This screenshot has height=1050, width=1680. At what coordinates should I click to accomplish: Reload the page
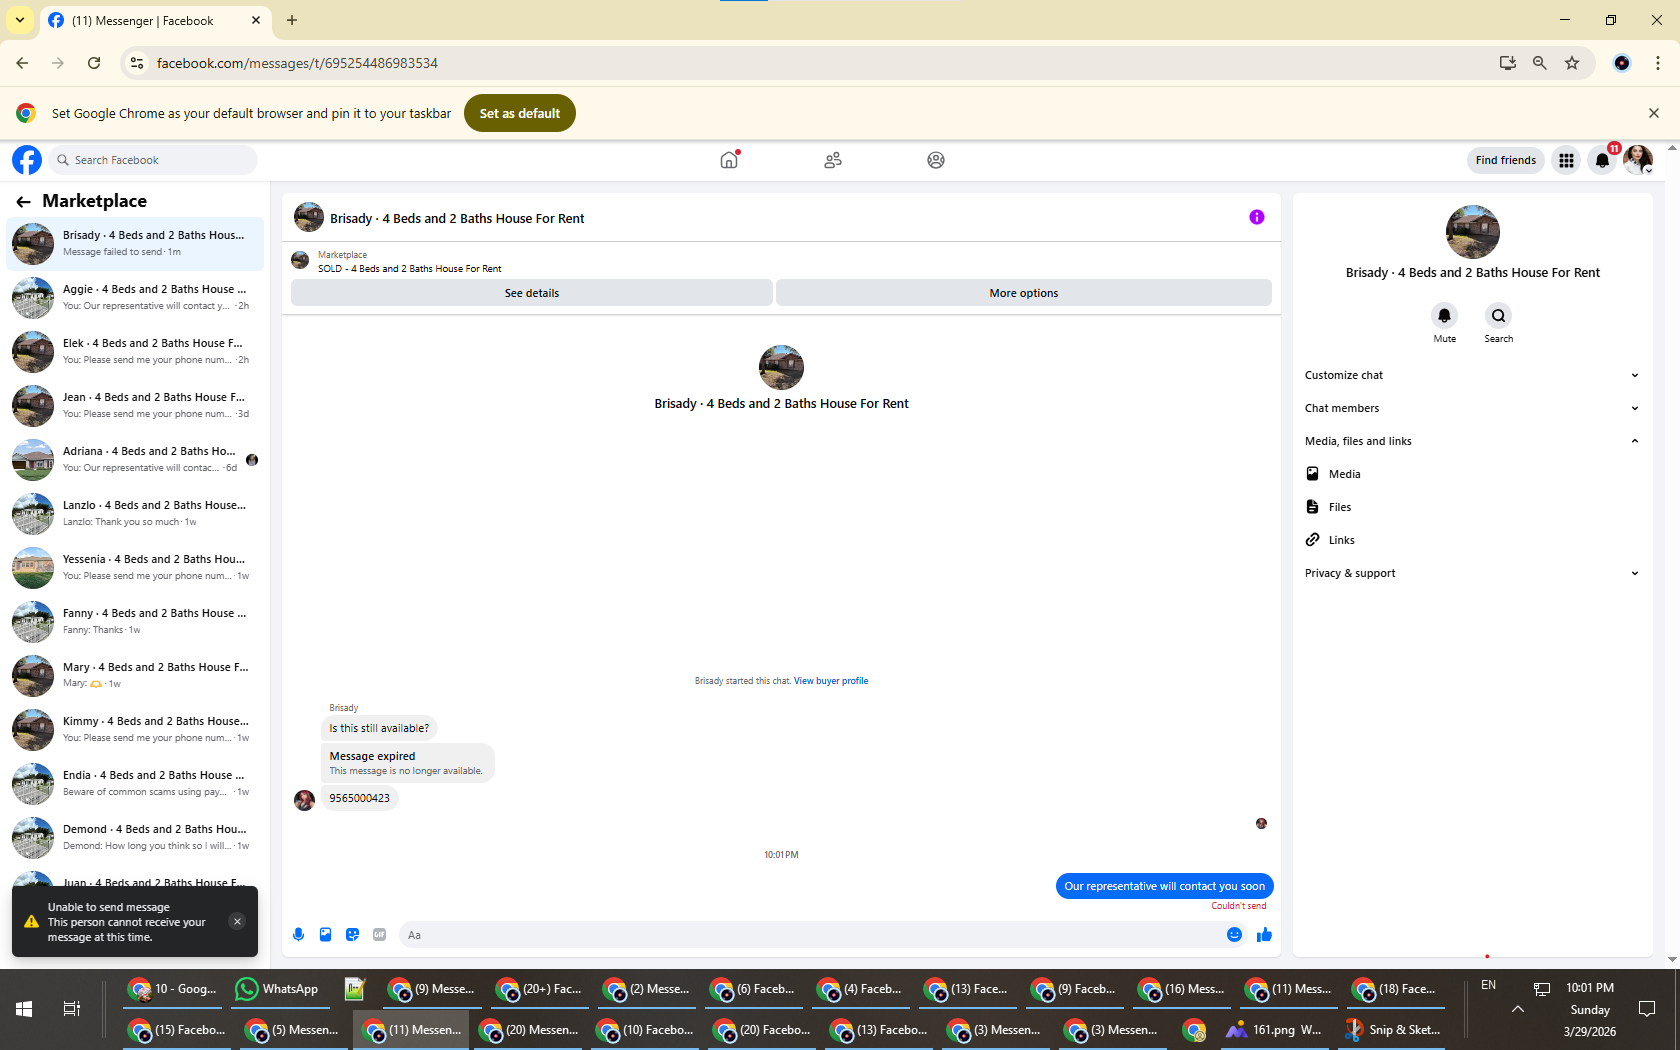(94, 63)
